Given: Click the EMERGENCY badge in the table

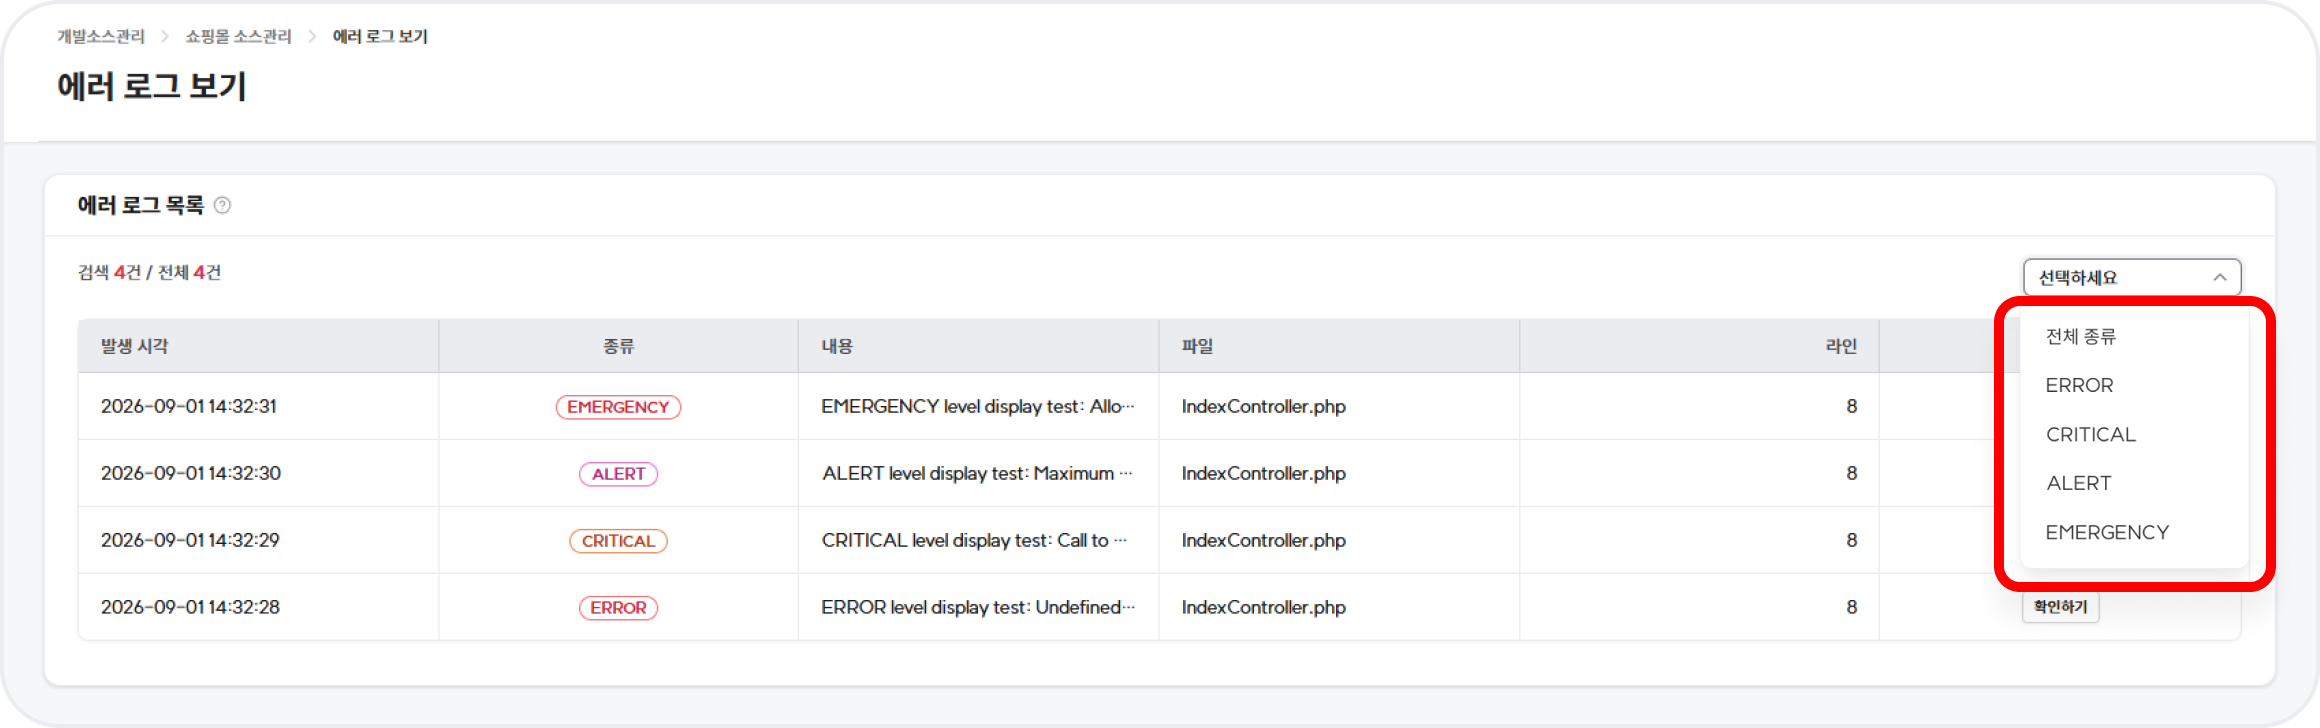Looking at the screenshot, I should coord(618,407).
